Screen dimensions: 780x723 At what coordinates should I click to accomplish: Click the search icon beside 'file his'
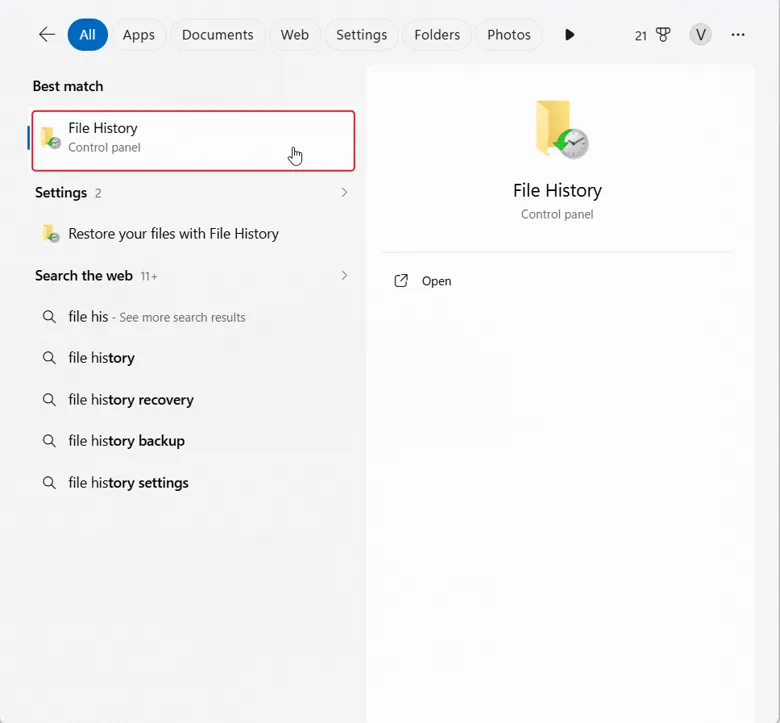(x=49, y=316)
